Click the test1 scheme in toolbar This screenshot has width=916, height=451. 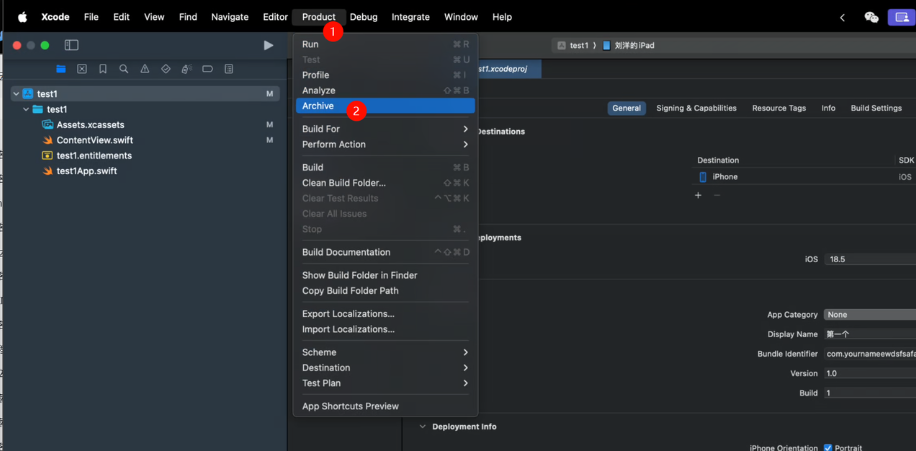573,45
